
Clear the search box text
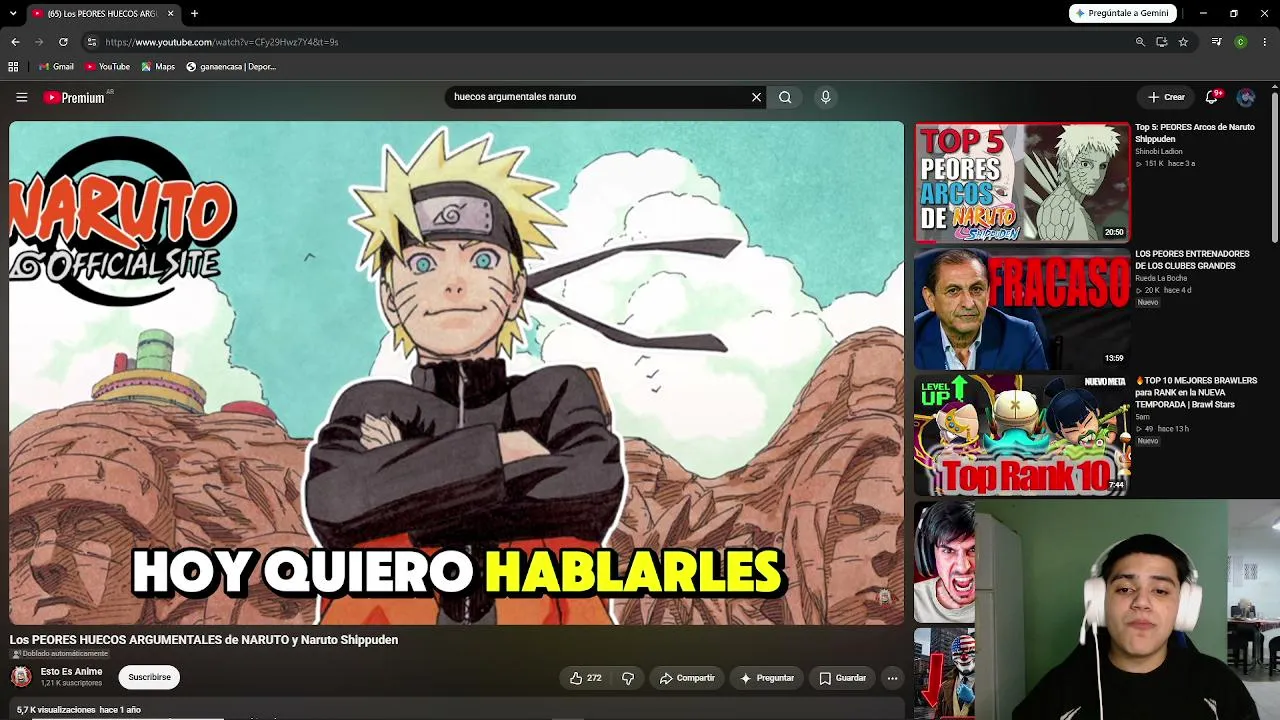[756, 97]
